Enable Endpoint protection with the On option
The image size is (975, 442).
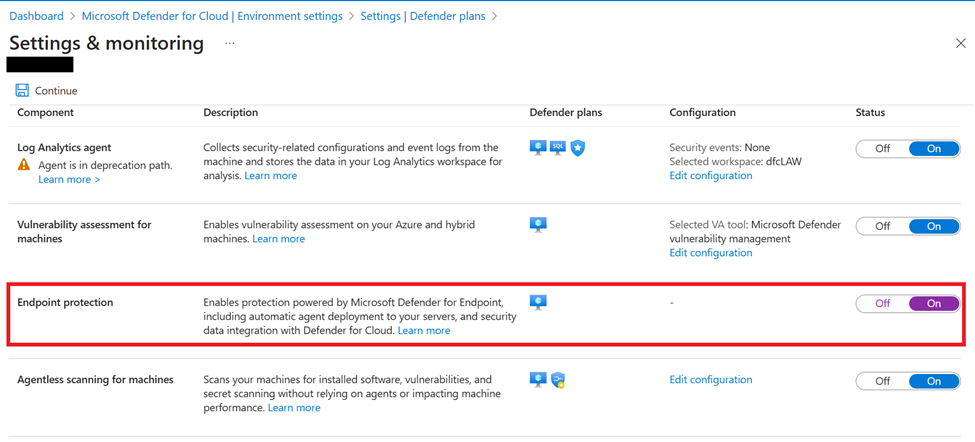(x=934, y=303)
